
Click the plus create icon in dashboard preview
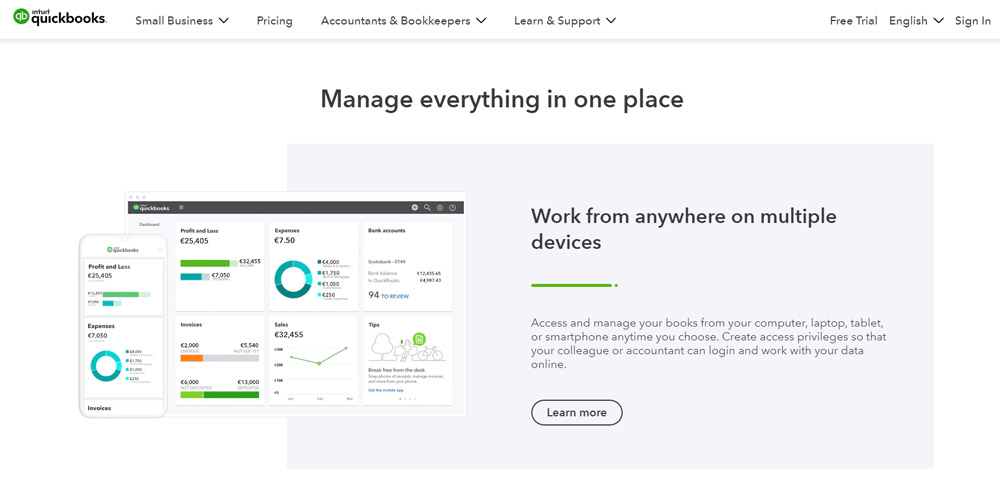point(415,207)
